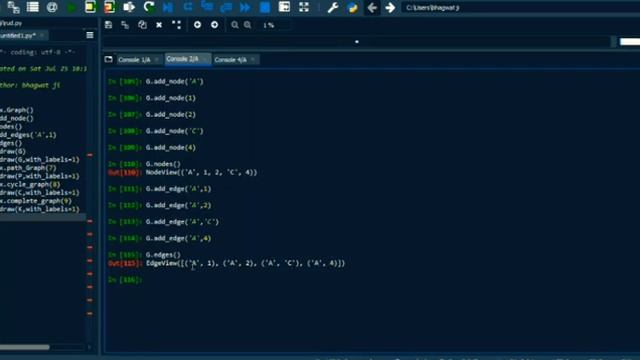Close the Console 1/A tab
Viewport: 640px width, 360px height.
point(156,60)
